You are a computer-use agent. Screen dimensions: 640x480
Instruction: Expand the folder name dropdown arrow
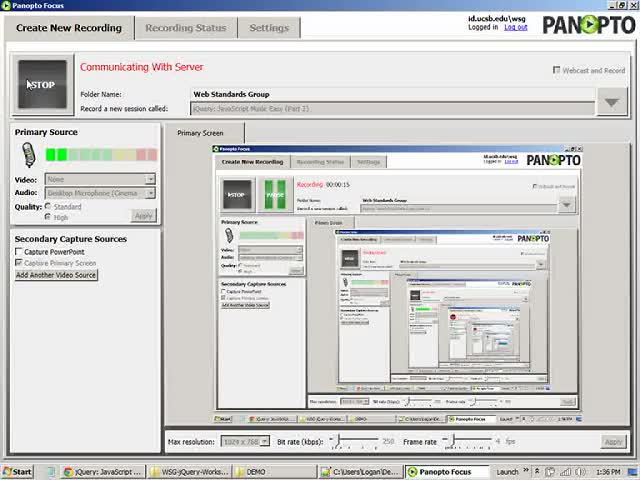tap(610, 102)
